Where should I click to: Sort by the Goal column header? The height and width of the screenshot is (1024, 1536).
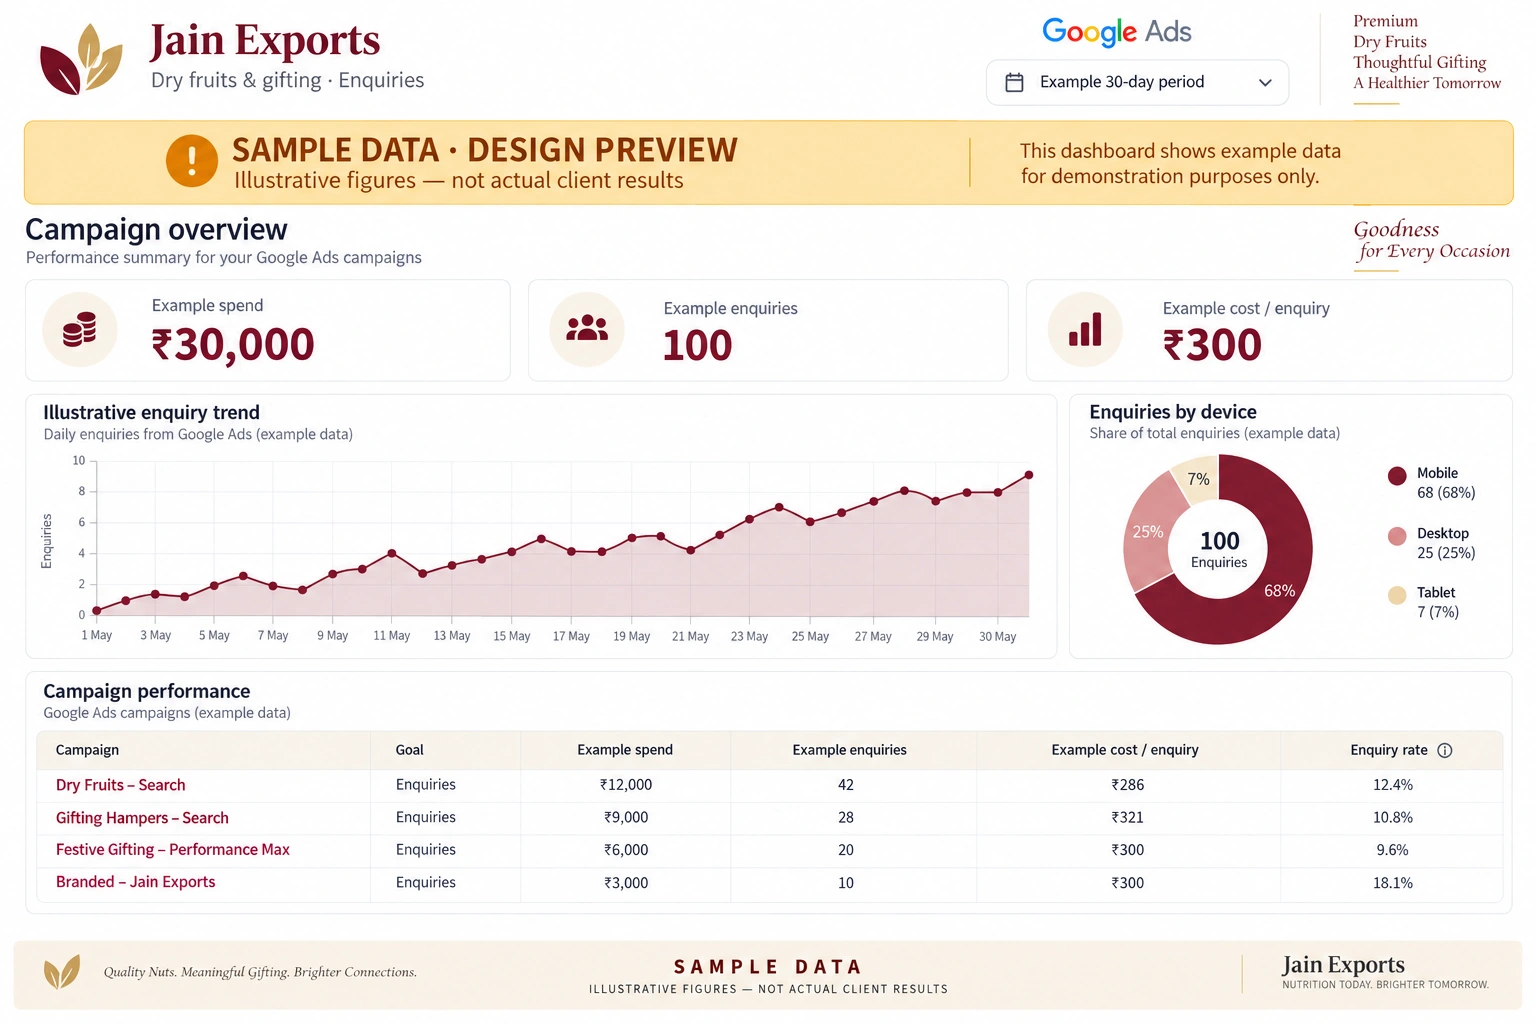tap(410, 750)
